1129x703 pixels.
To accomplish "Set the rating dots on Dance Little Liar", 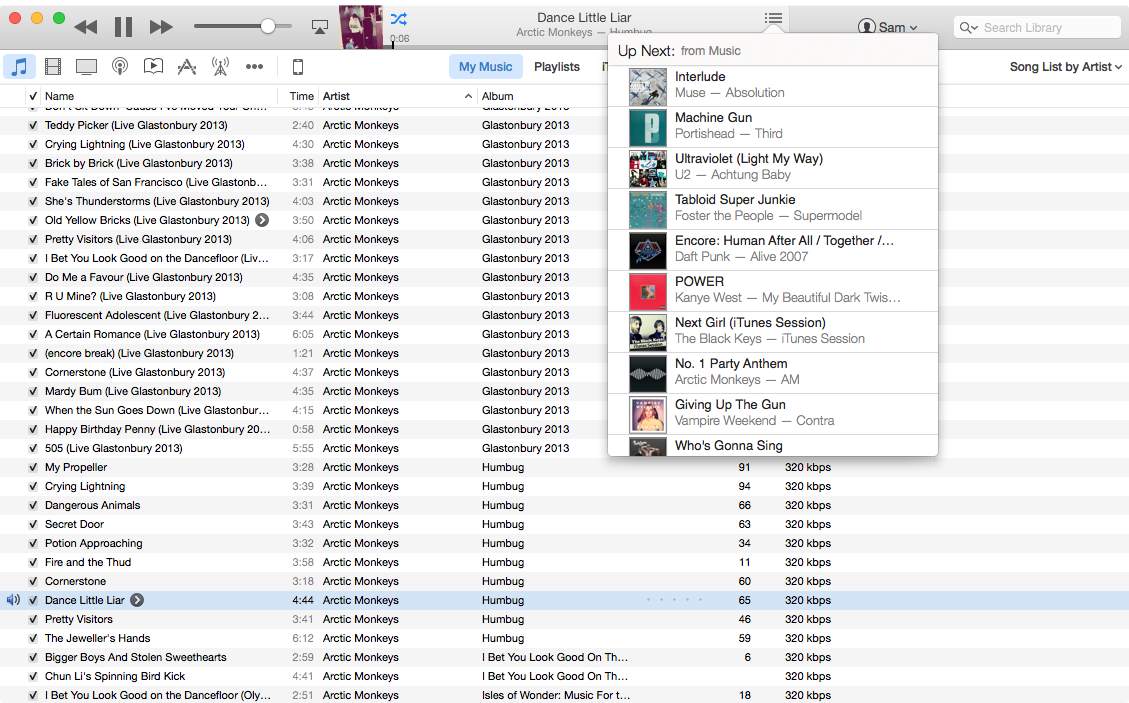I will [x=674, y=600].
